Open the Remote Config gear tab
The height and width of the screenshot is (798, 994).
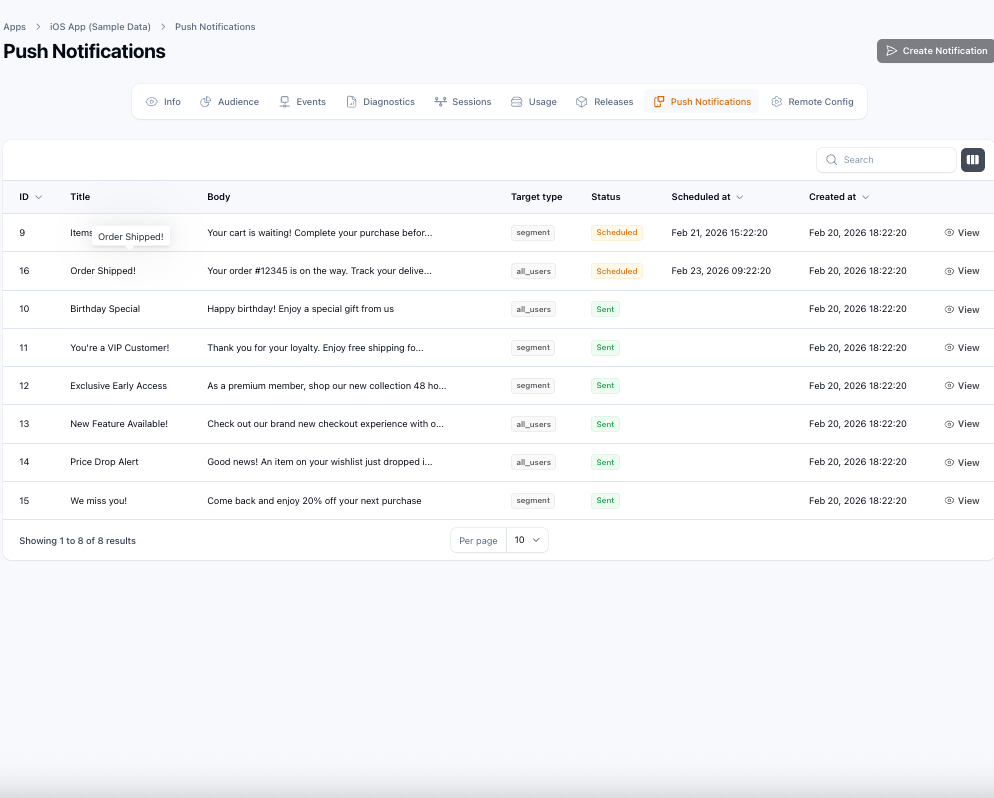[777, 102]
